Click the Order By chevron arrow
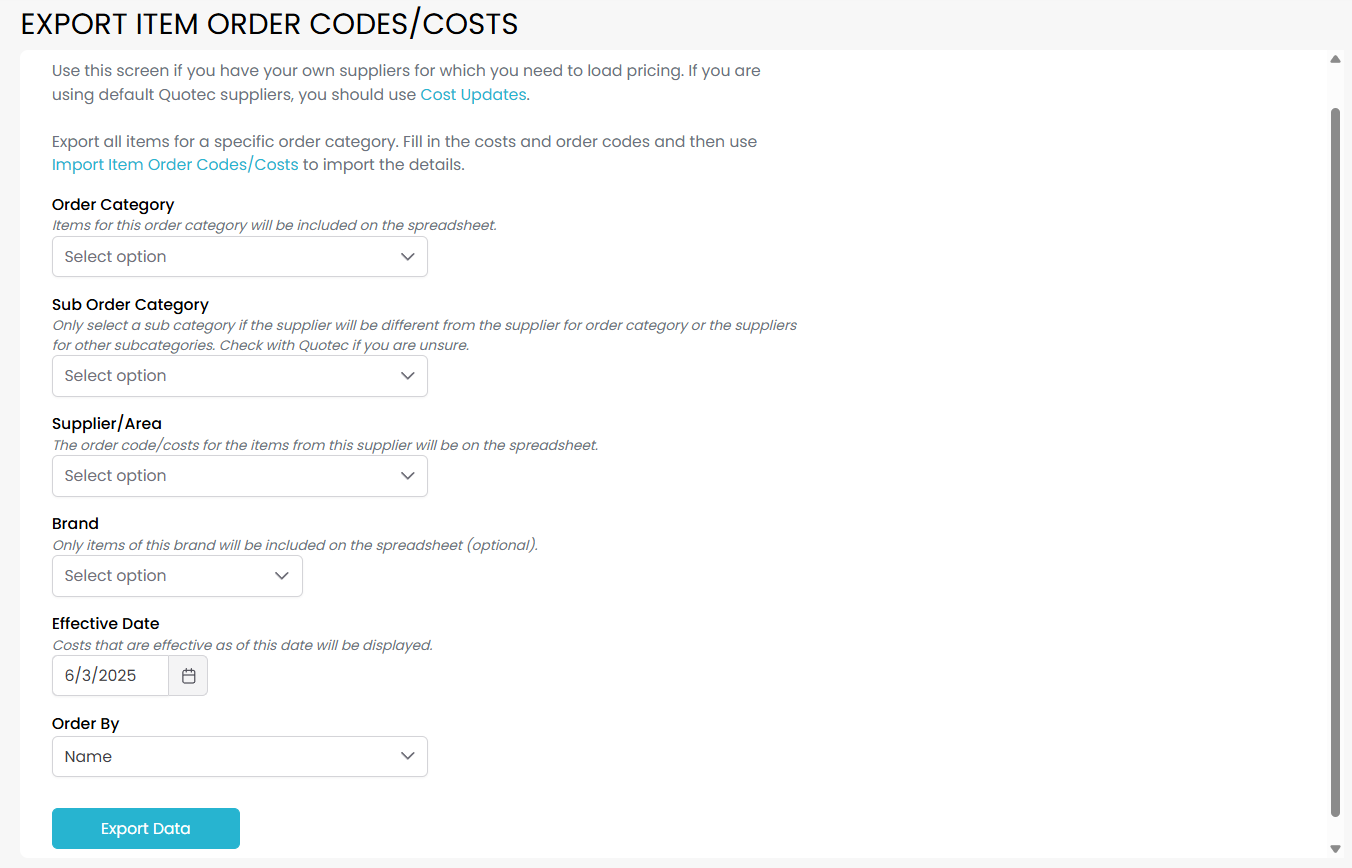1352x868 pixels. point(407,757)
